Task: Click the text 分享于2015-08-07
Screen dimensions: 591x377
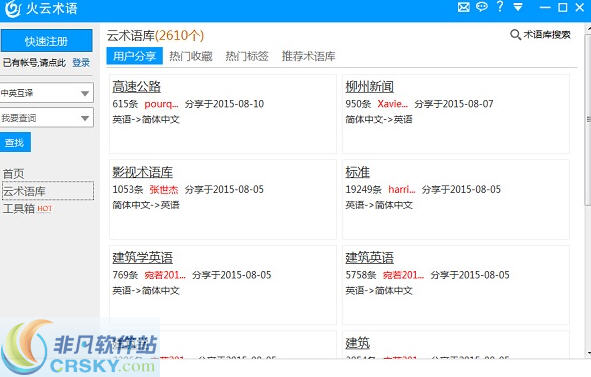Action: tap(454, 104)
